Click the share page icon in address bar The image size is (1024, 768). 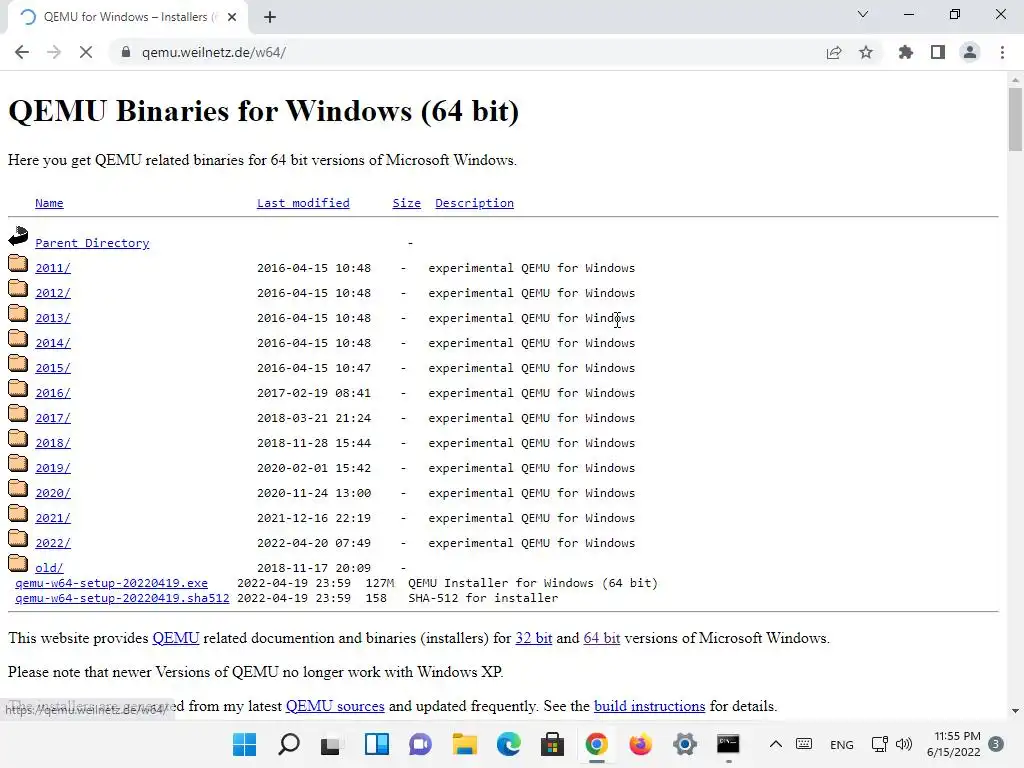834,52
